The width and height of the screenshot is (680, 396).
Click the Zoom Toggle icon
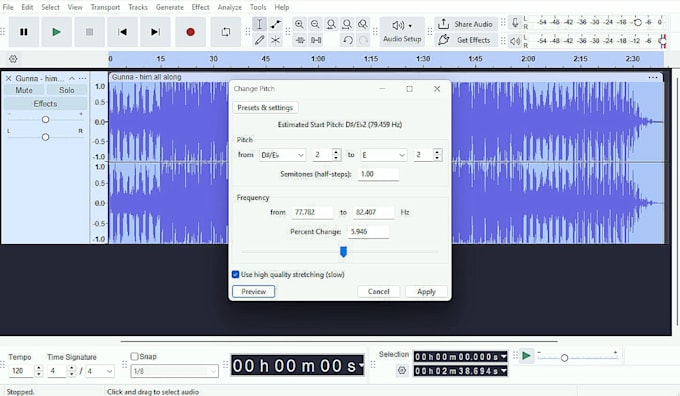(363, 24)
